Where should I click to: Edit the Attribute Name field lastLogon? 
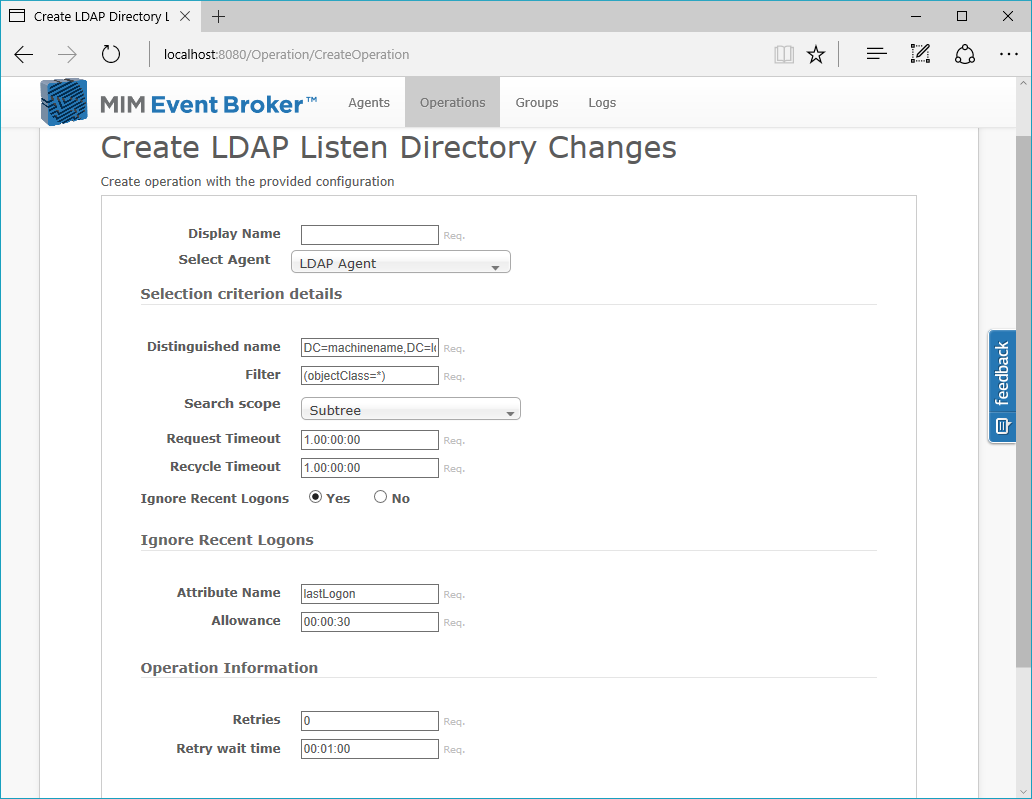click(x=370, y=594)
